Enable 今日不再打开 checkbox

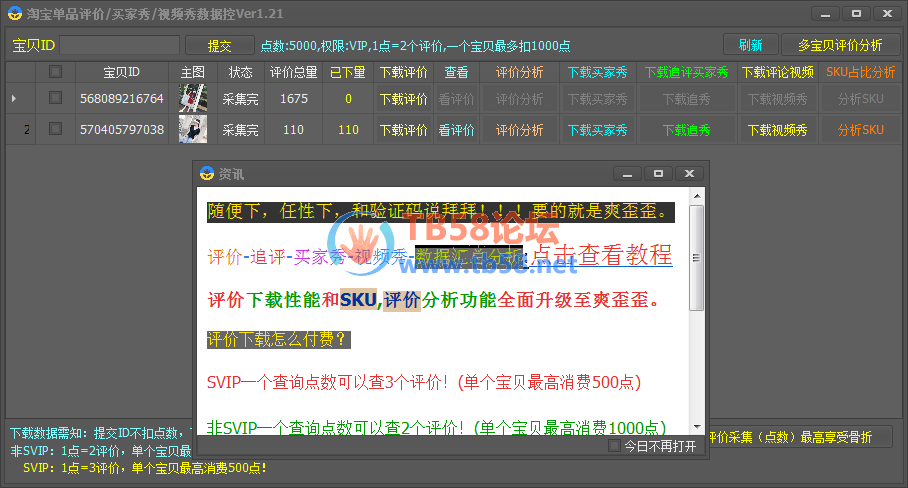pos(614,446)
